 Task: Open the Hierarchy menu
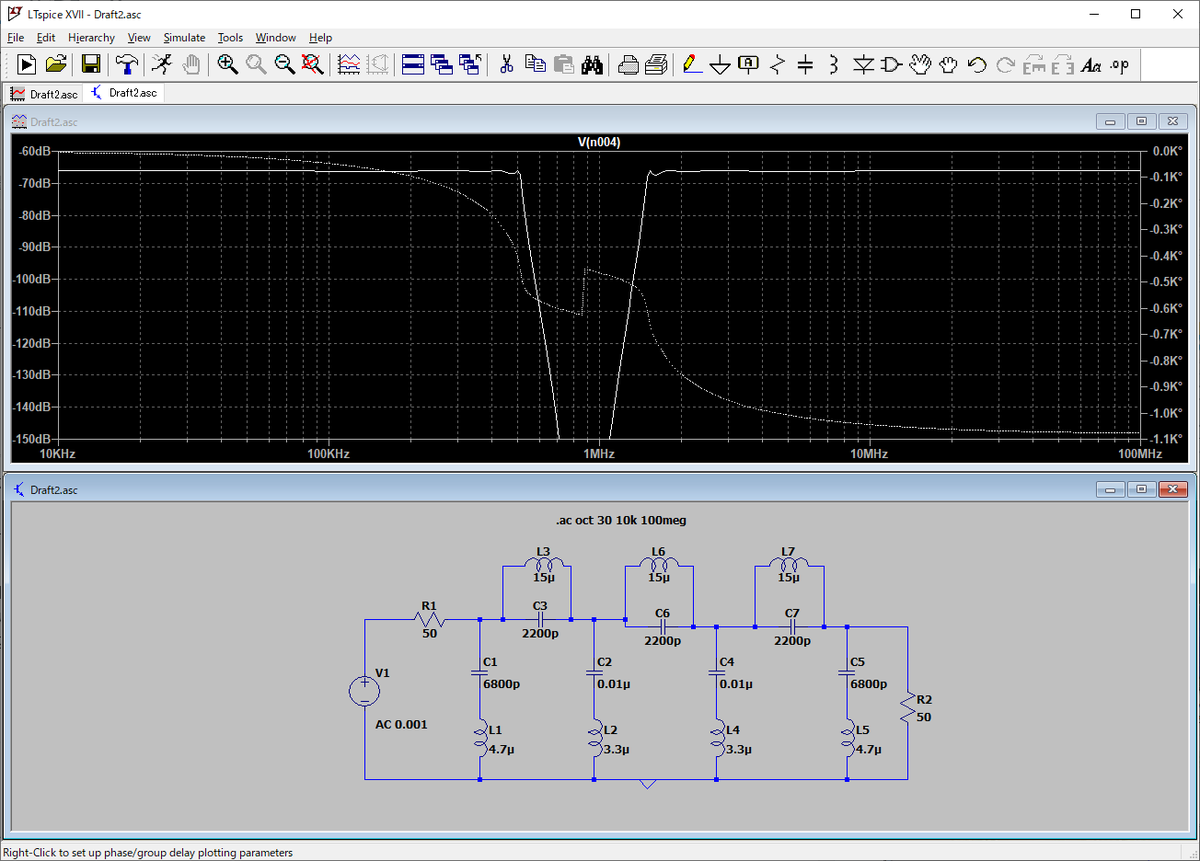(x=92, y=37)
